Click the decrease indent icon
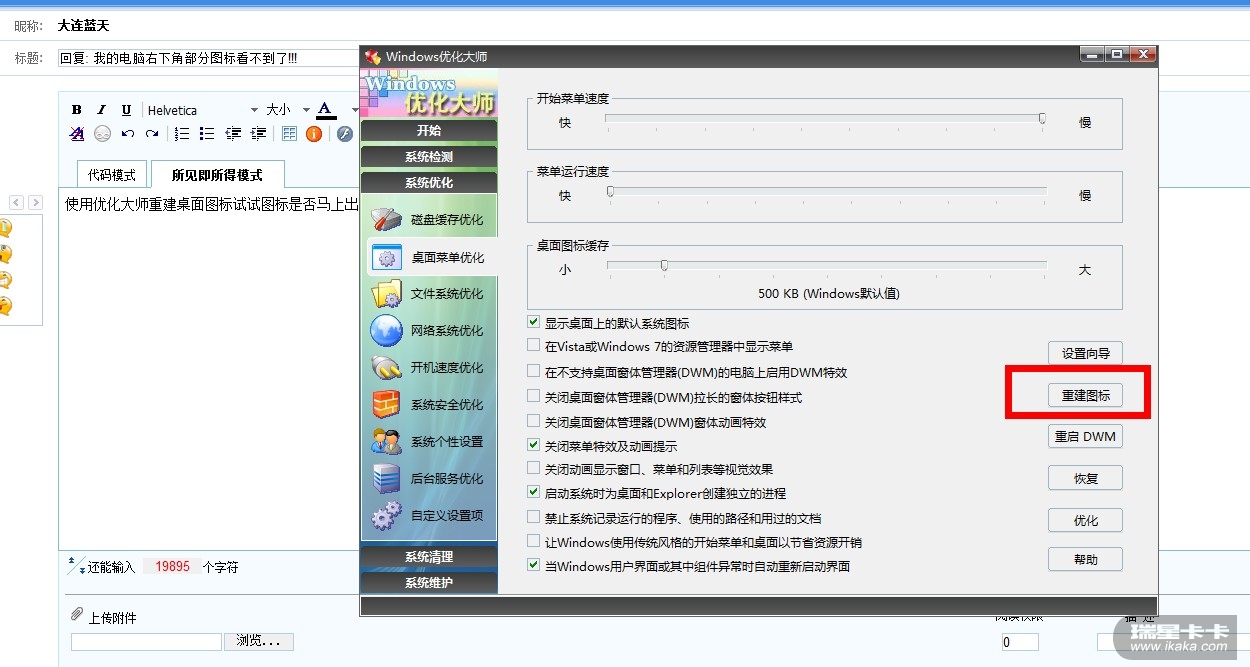 pos(233,133)
